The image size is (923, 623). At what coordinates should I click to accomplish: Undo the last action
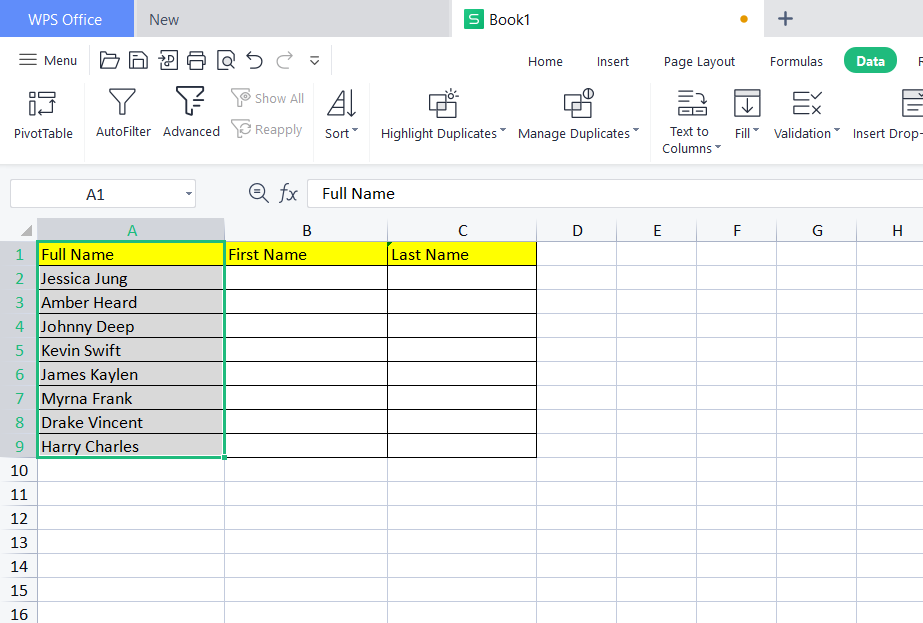[x=255, y=61]
